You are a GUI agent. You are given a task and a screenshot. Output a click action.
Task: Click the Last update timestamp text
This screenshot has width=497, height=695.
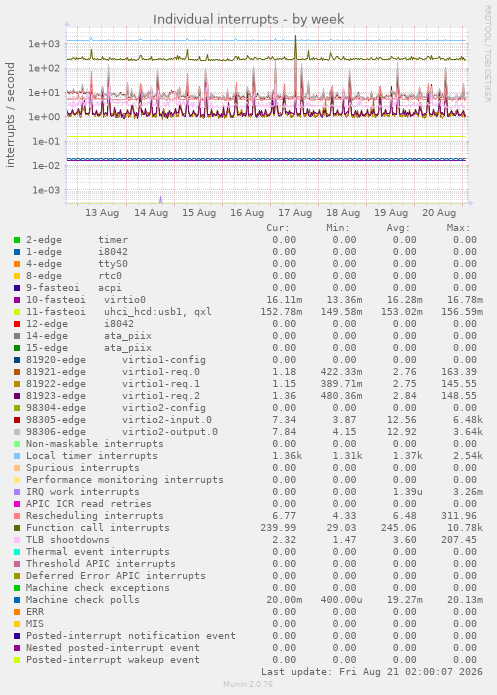[x=372, y=672]
